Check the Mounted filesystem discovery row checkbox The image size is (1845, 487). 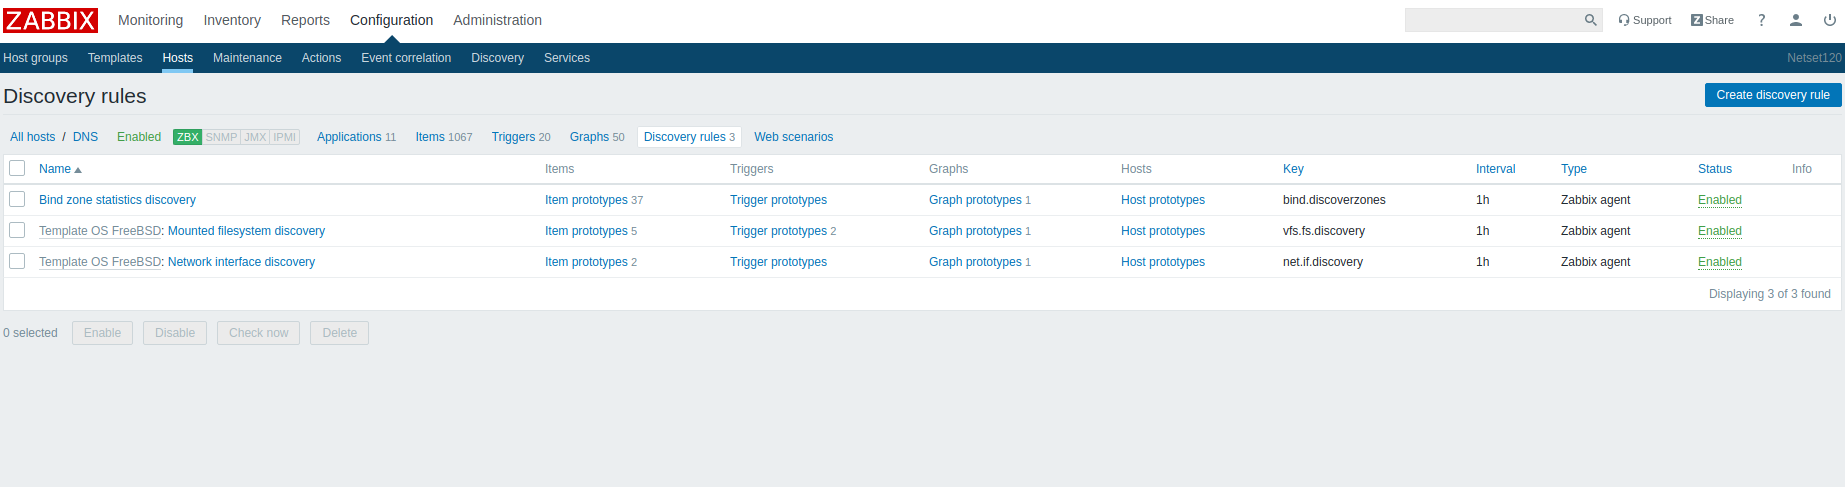(17, 230)
